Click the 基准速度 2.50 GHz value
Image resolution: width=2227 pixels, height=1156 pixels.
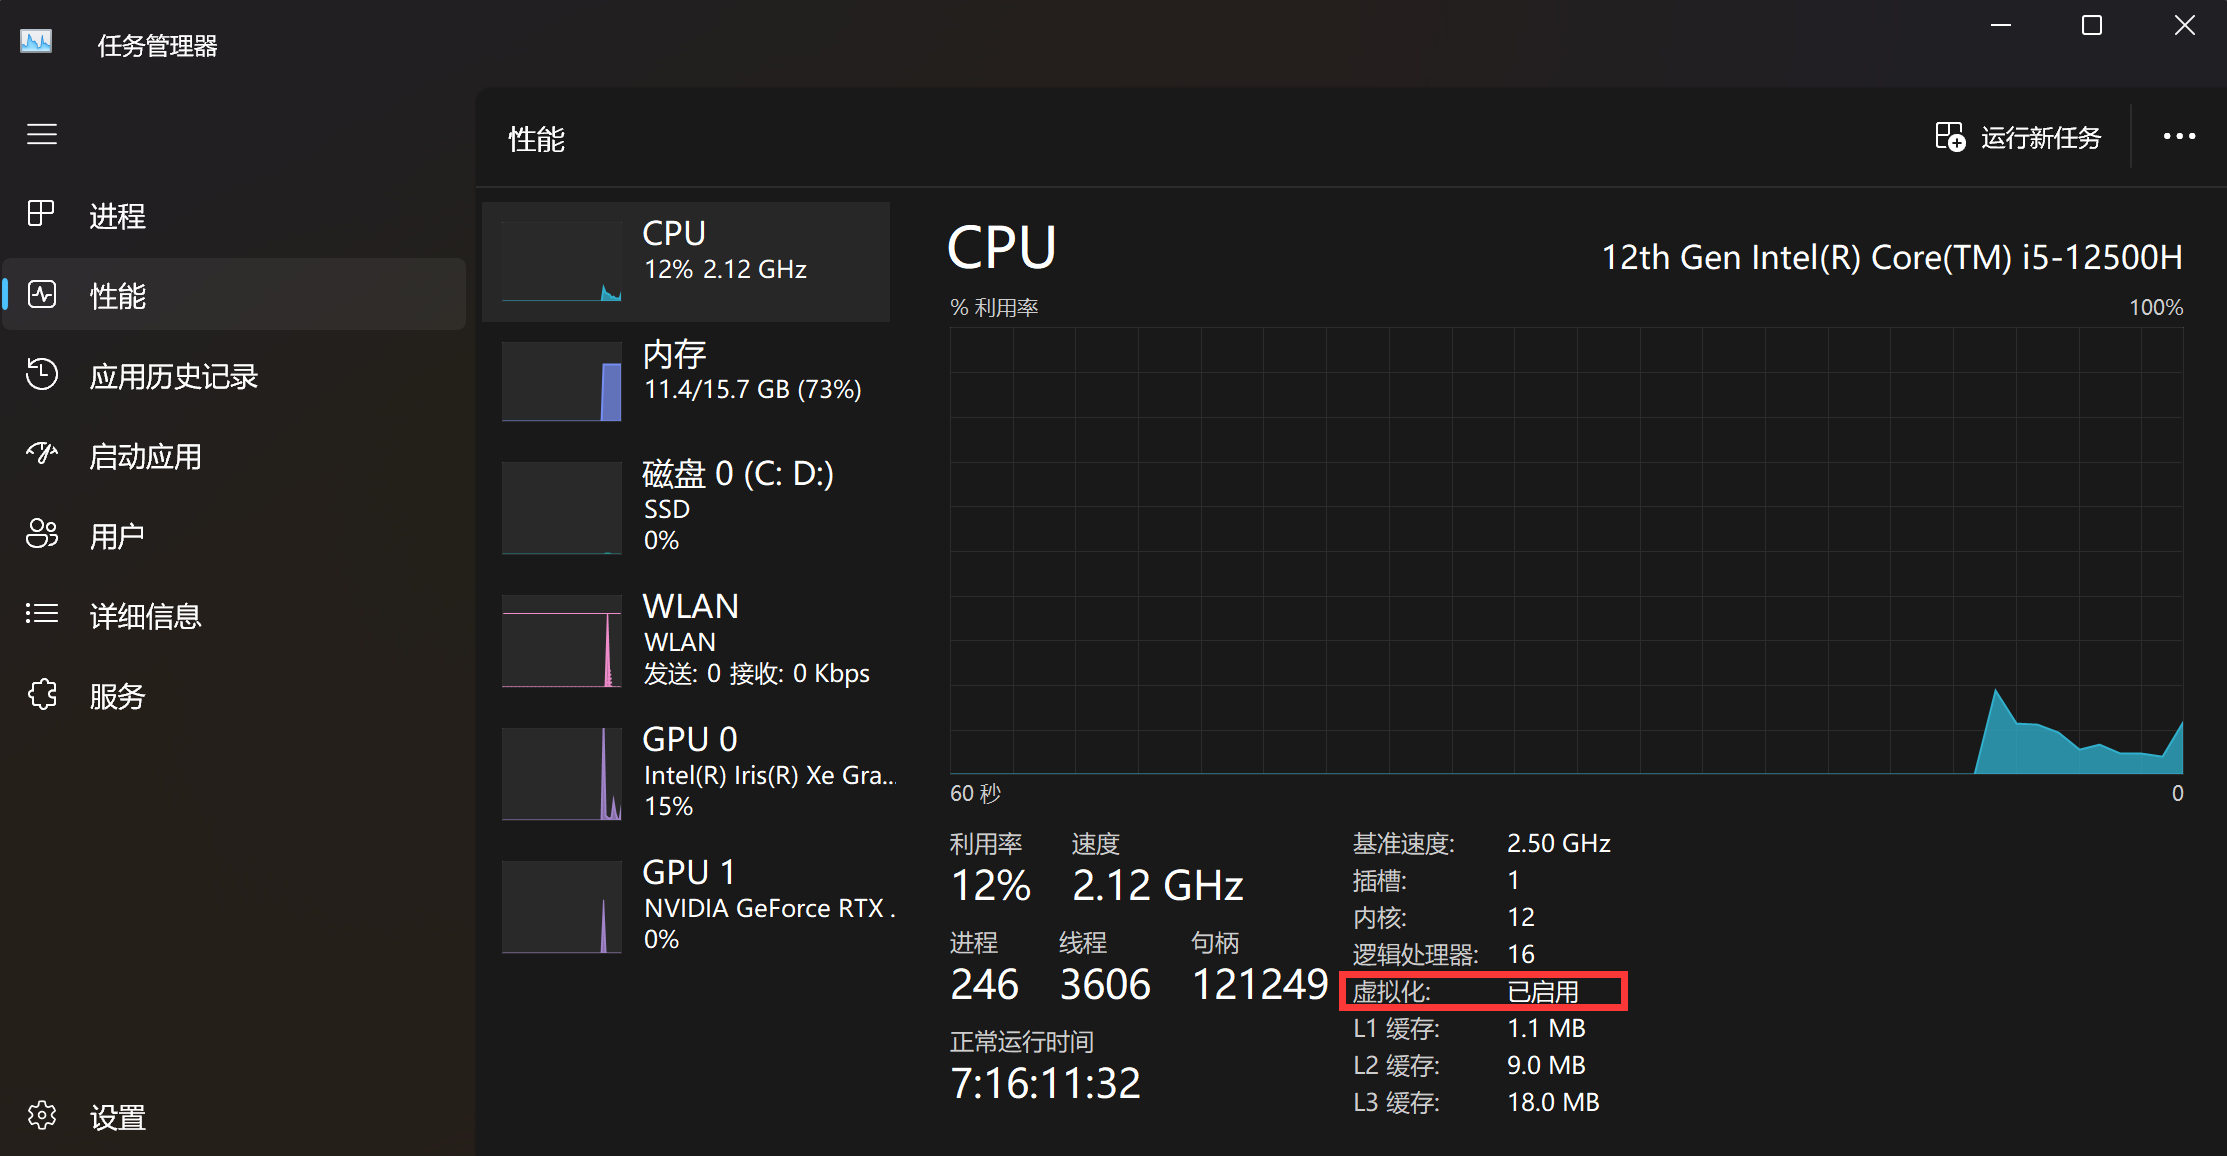tap(1558, 843)
